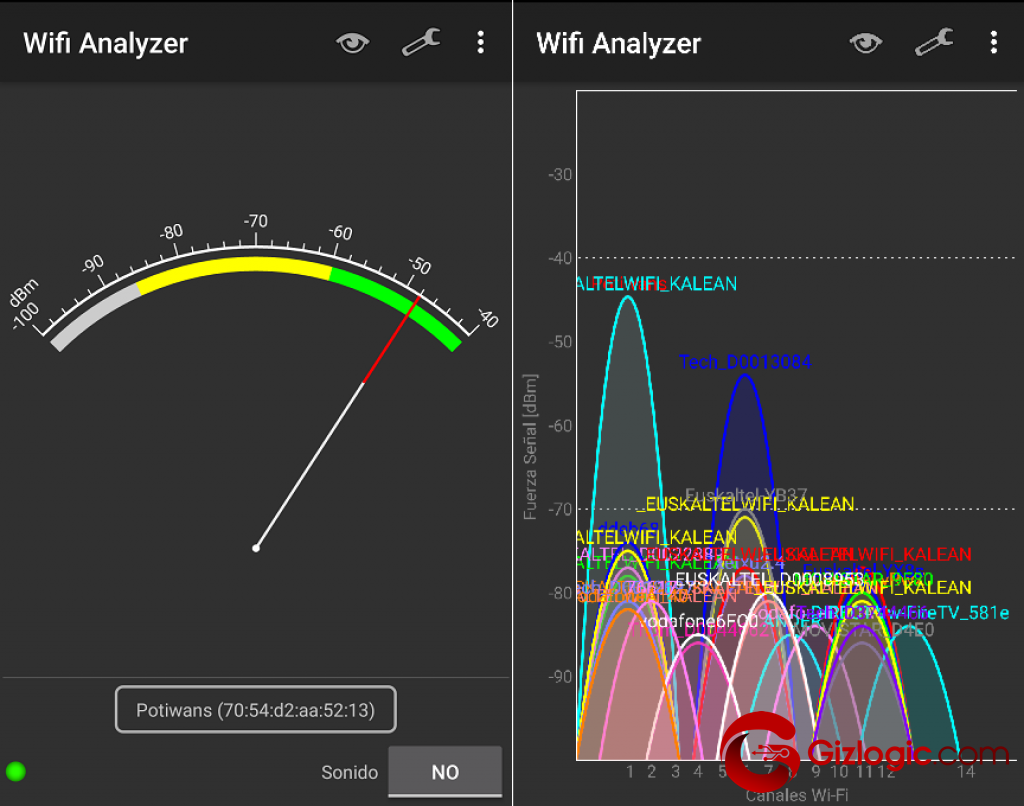Viewport: 1024px width, 806px height.
Task: Open the wrench settings on the channel graph screen
Action: pos(935,42)
